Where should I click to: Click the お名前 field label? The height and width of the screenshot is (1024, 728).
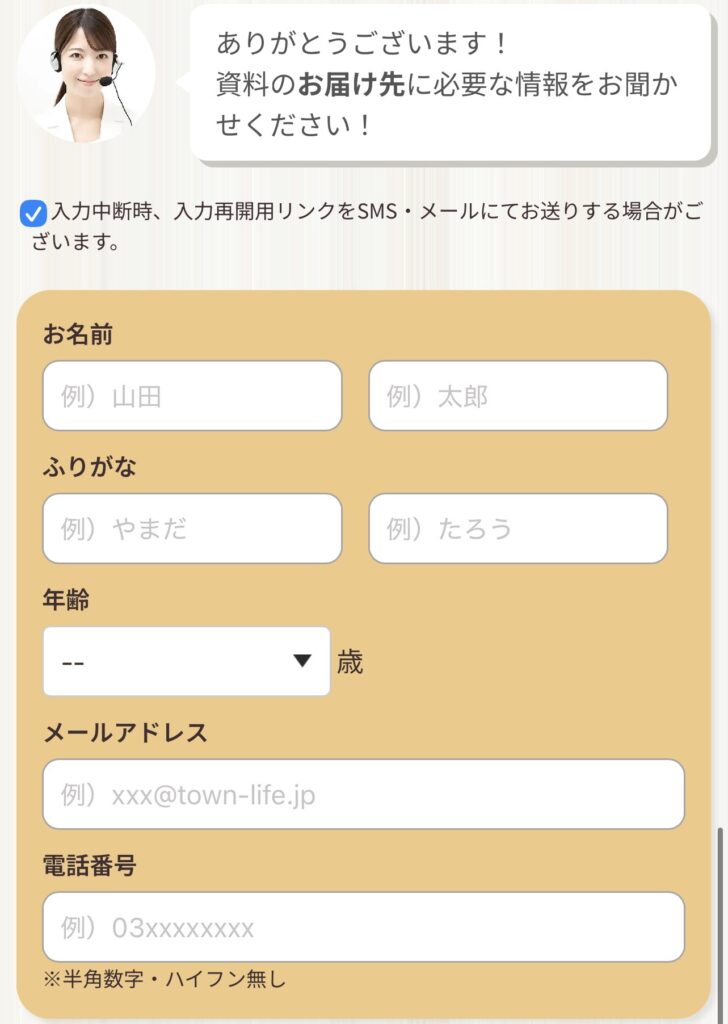(x=78, y=335)
